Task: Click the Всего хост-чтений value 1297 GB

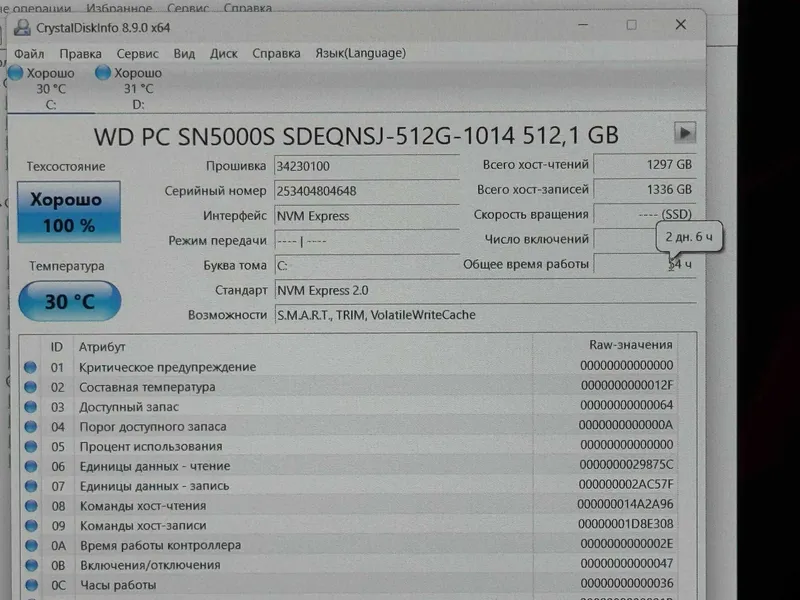Action: point(645,165)
